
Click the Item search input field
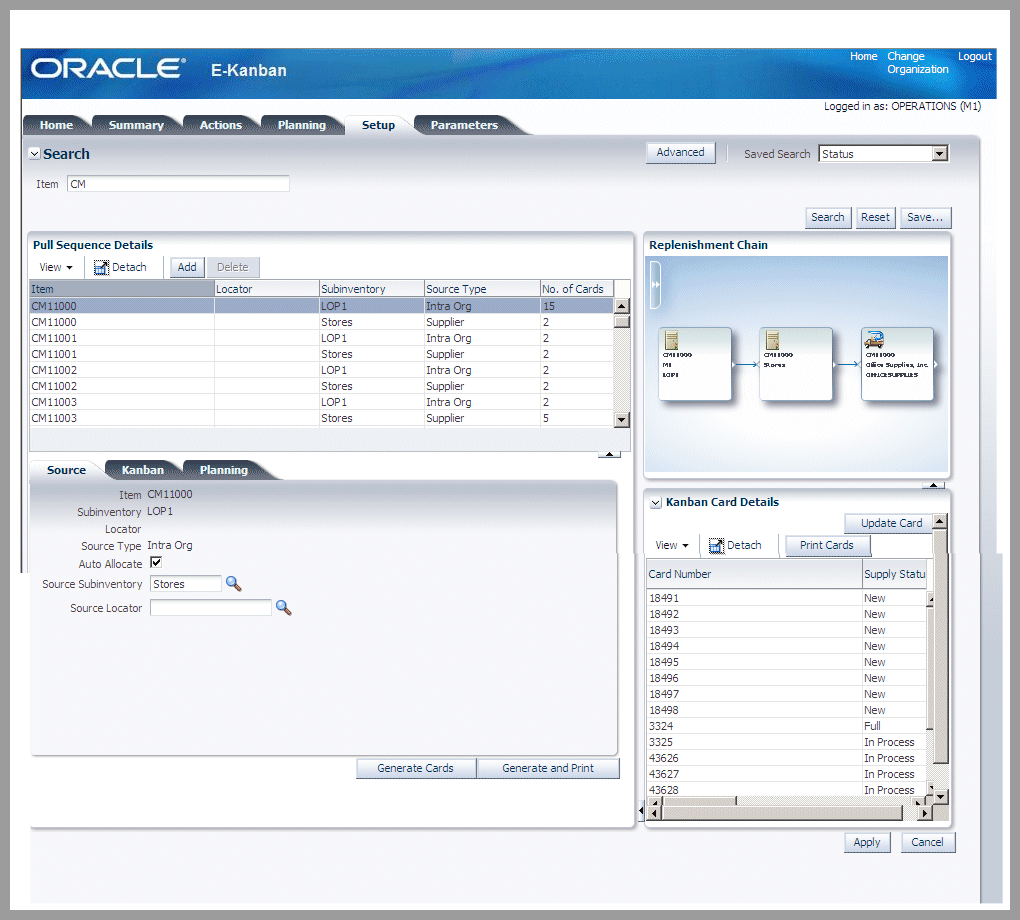pyautogui.click(x=178, y=184)
